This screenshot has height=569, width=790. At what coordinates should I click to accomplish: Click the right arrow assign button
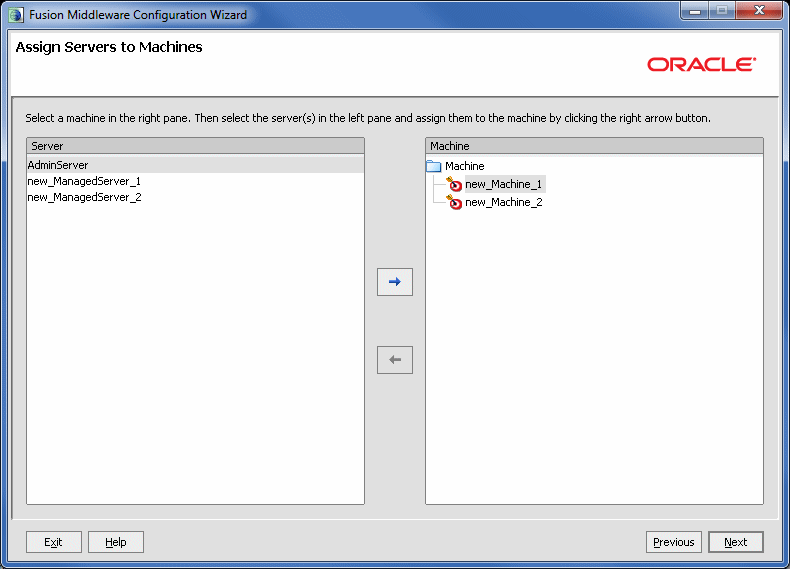pos(394,282)
